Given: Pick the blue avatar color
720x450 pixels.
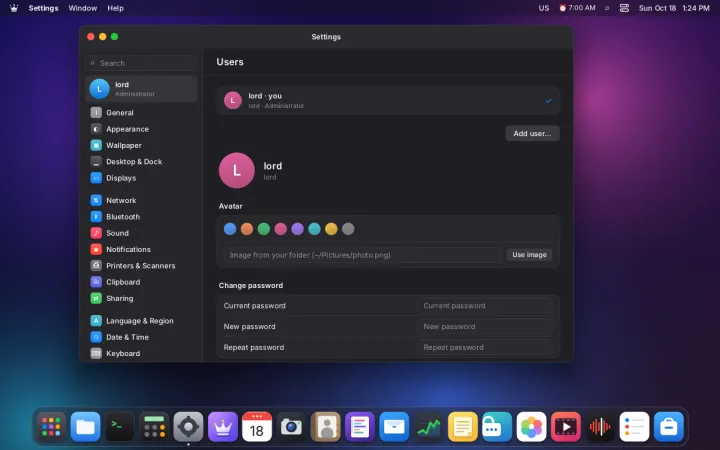Looking at the screenshot, I should (230, 229).
